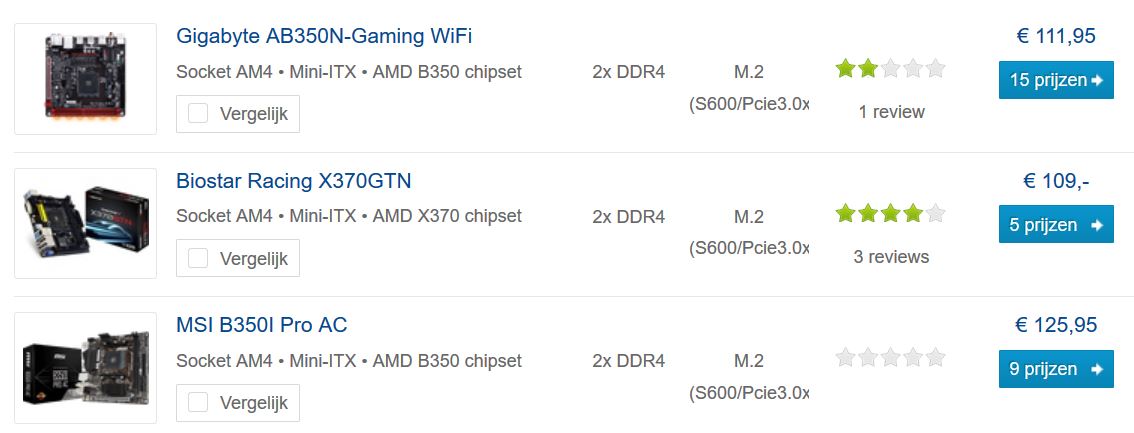
Task: Open the Biostar Racing X370GTN product link
Action: pos(294,181)
